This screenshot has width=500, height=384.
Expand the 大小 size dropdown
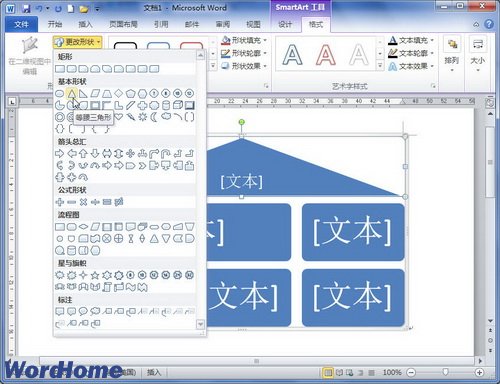point(478,54)
